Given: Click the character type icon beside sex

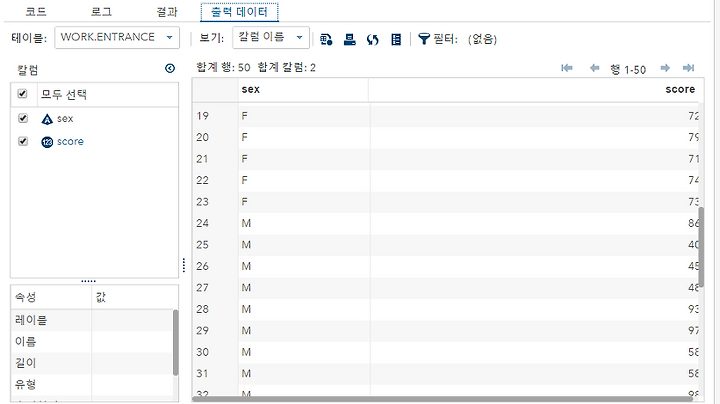Looking at the screenshot, I should (x=47, y=119).
